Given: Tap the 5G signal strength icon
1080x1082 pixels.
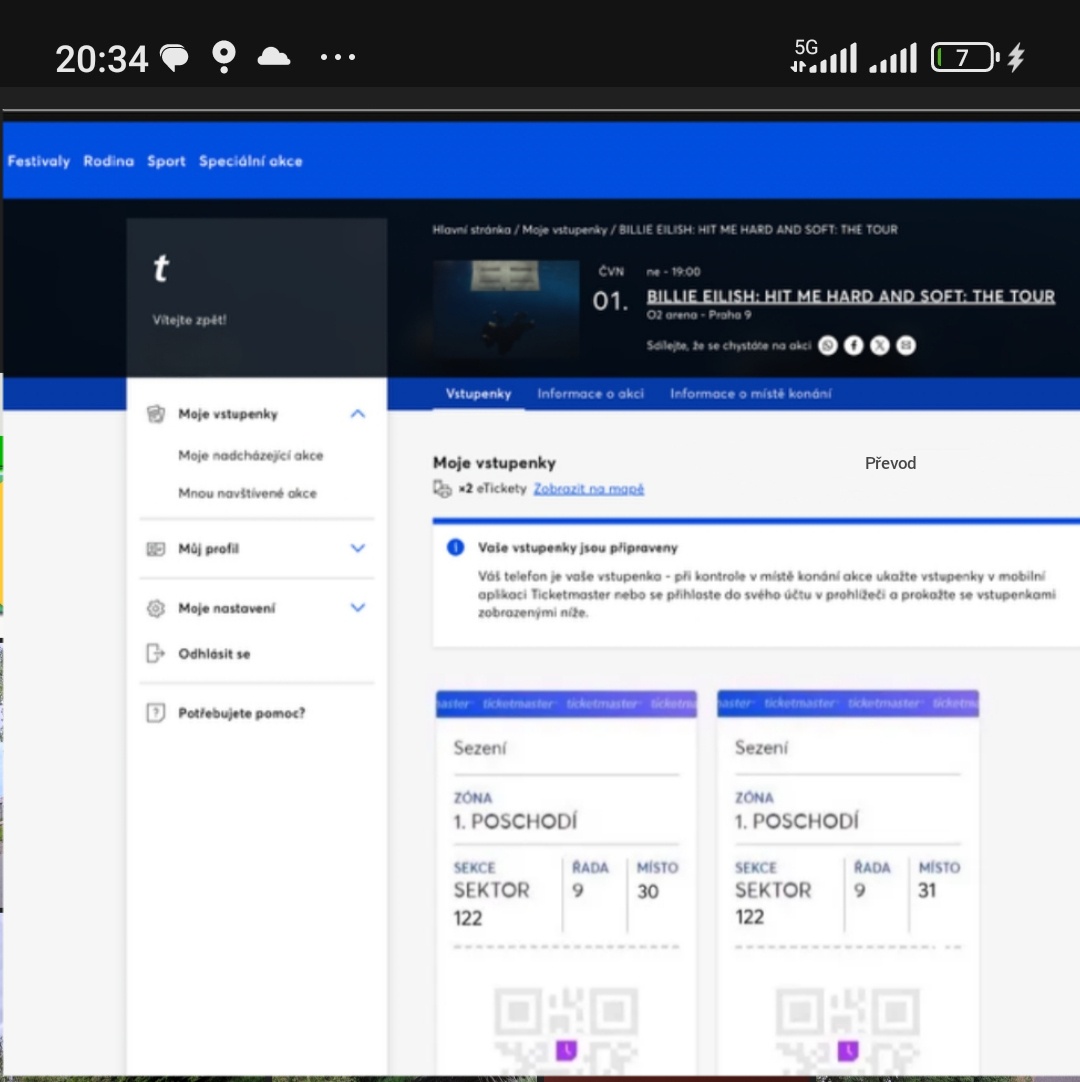Looking at the screenshot, I should [x=824, y=57].
